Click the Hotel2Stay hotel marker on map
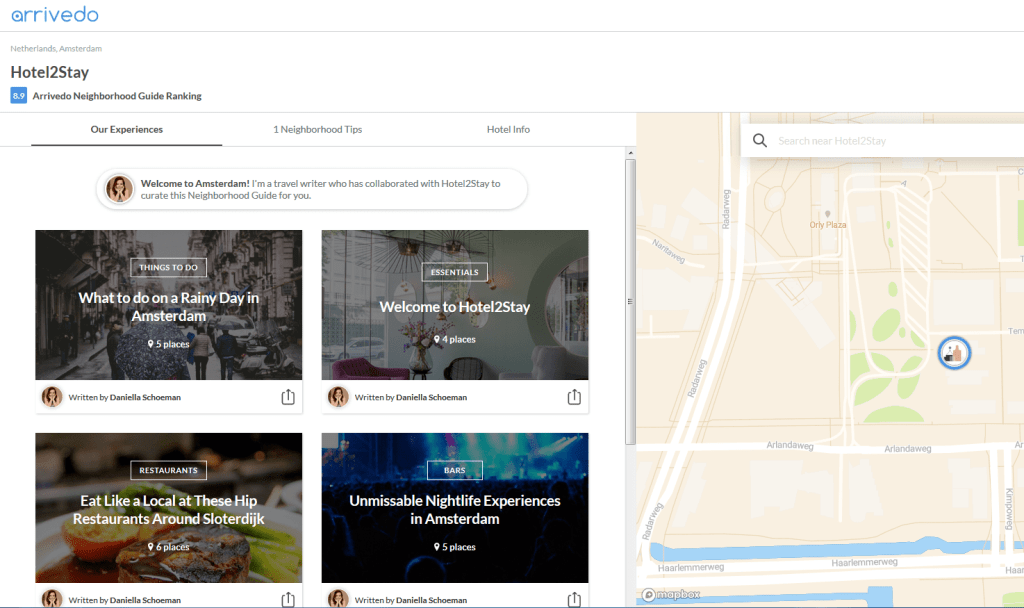1024x608 pixels. pos(954,353)
